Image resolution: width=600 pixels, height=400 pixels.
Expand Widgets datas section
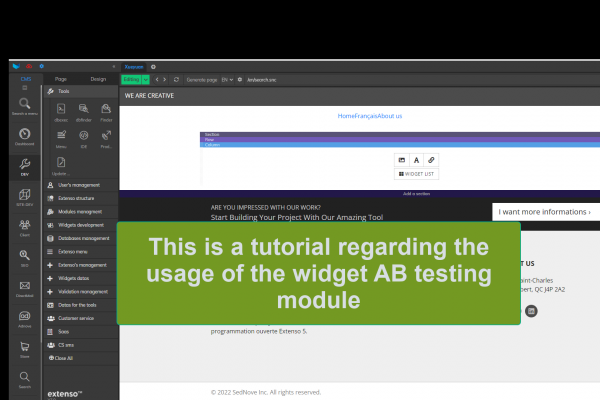[x=81, y=278]
